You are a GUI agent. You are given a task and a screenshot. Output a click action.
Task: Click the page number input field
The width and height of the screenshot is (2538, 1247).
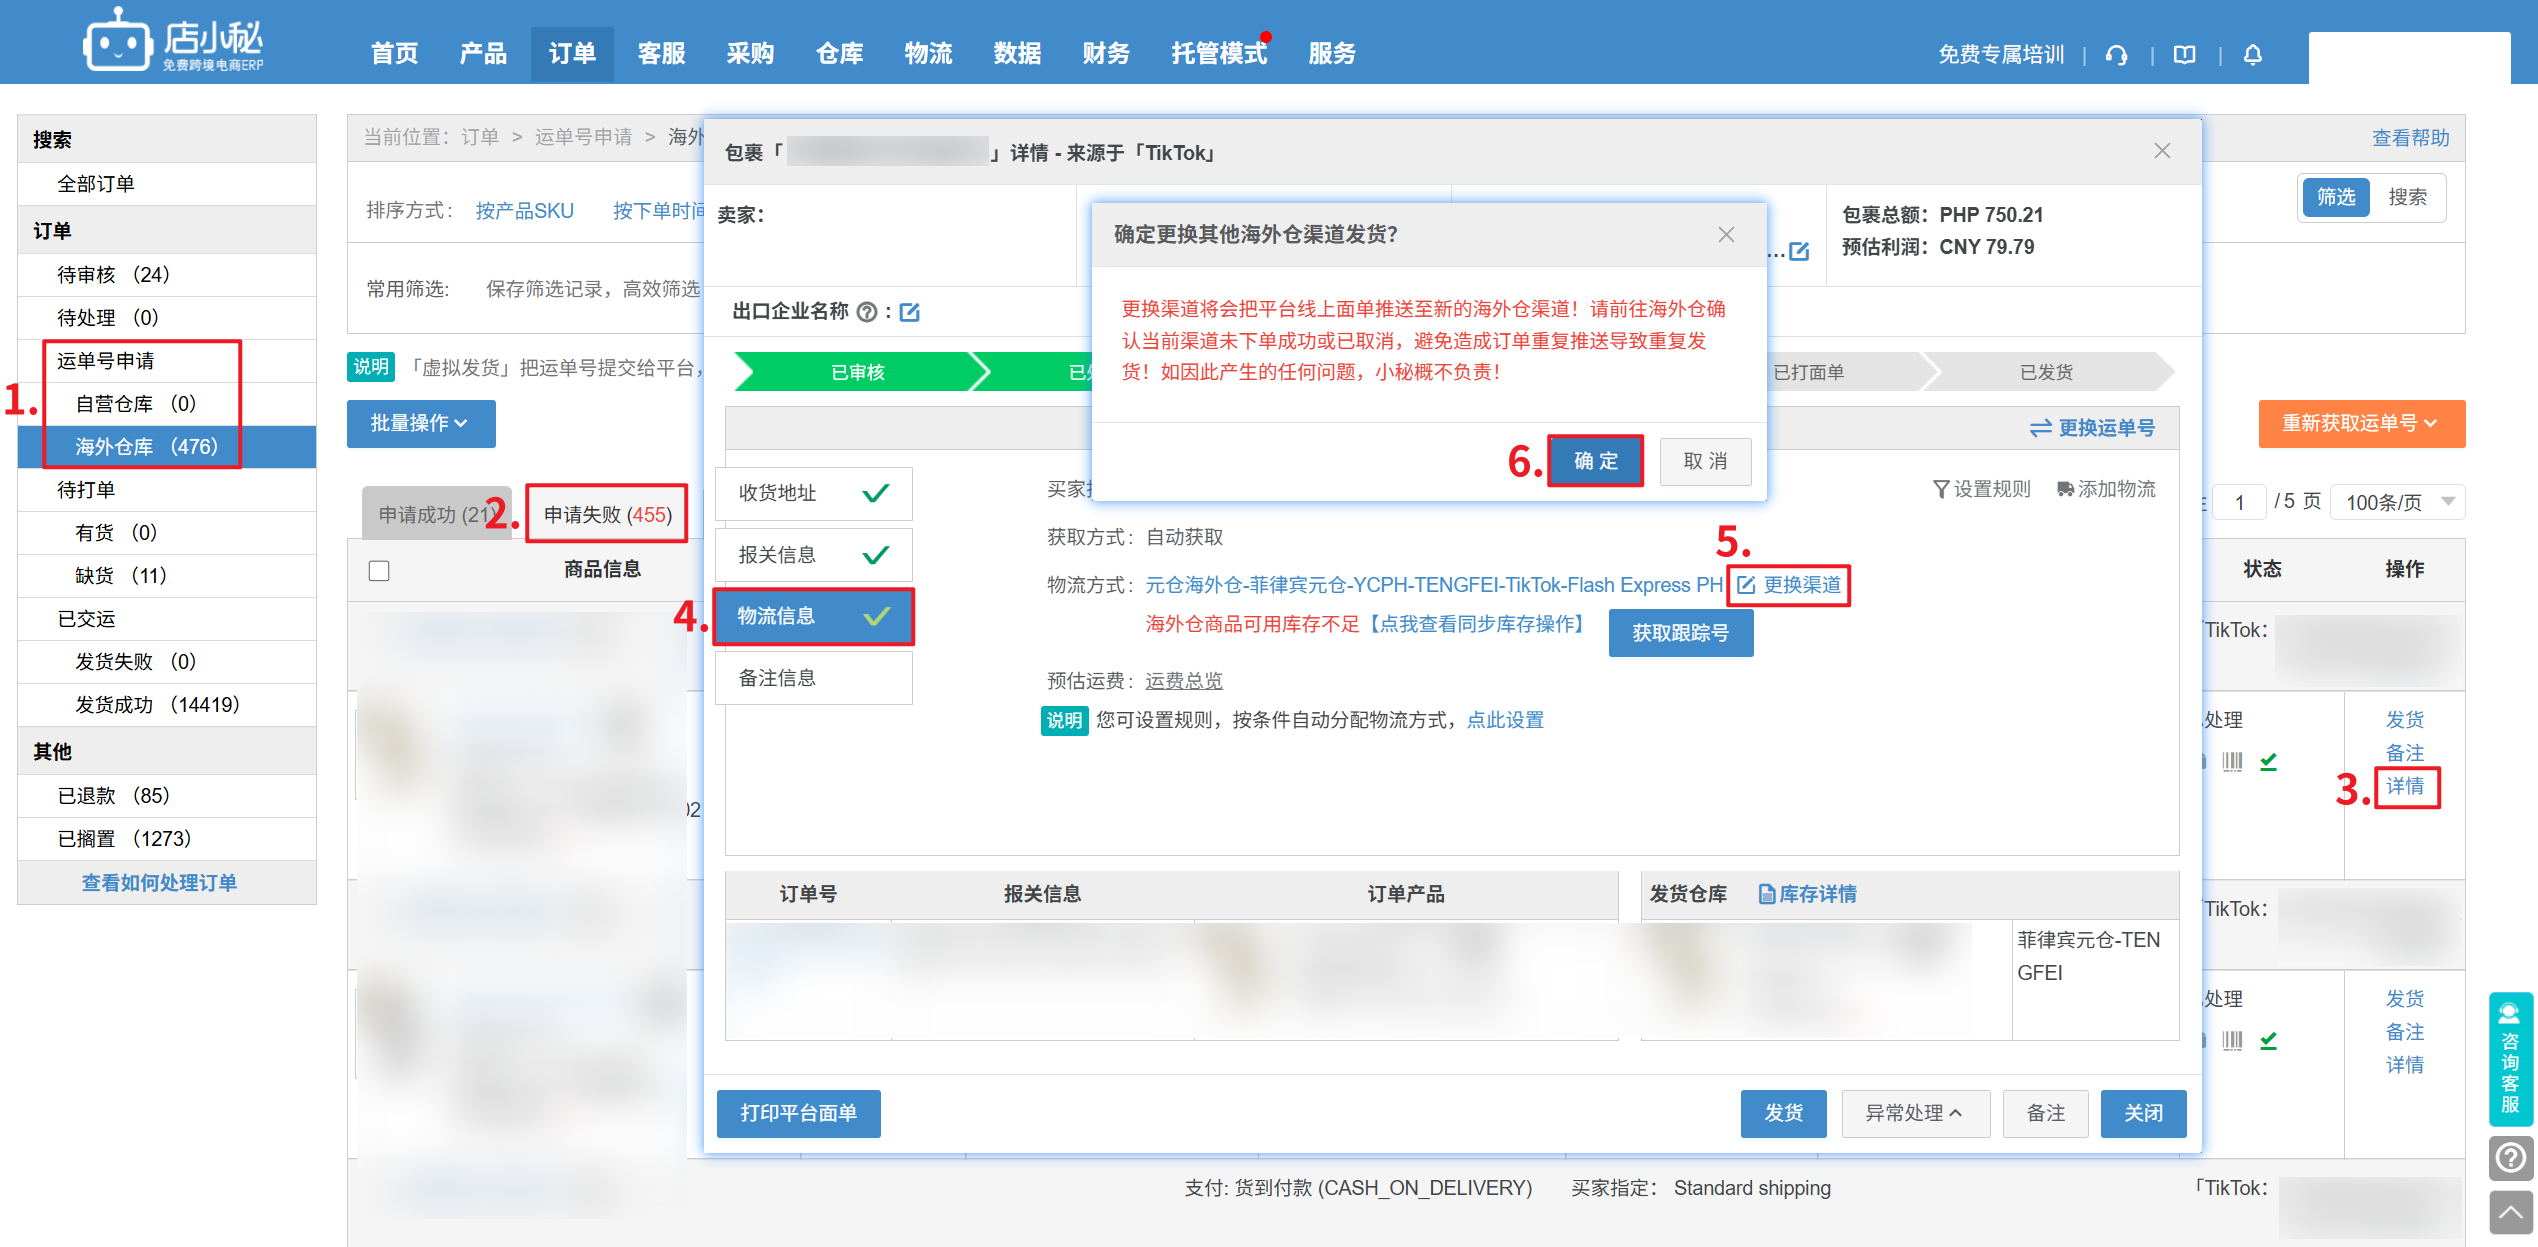click(2240, 502)
